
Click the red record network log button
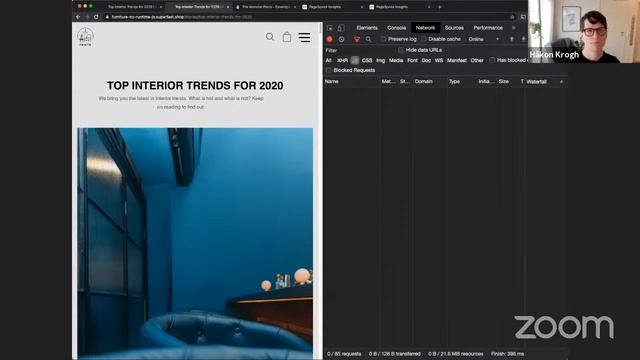pyautogui.click(x=329, y=39)
